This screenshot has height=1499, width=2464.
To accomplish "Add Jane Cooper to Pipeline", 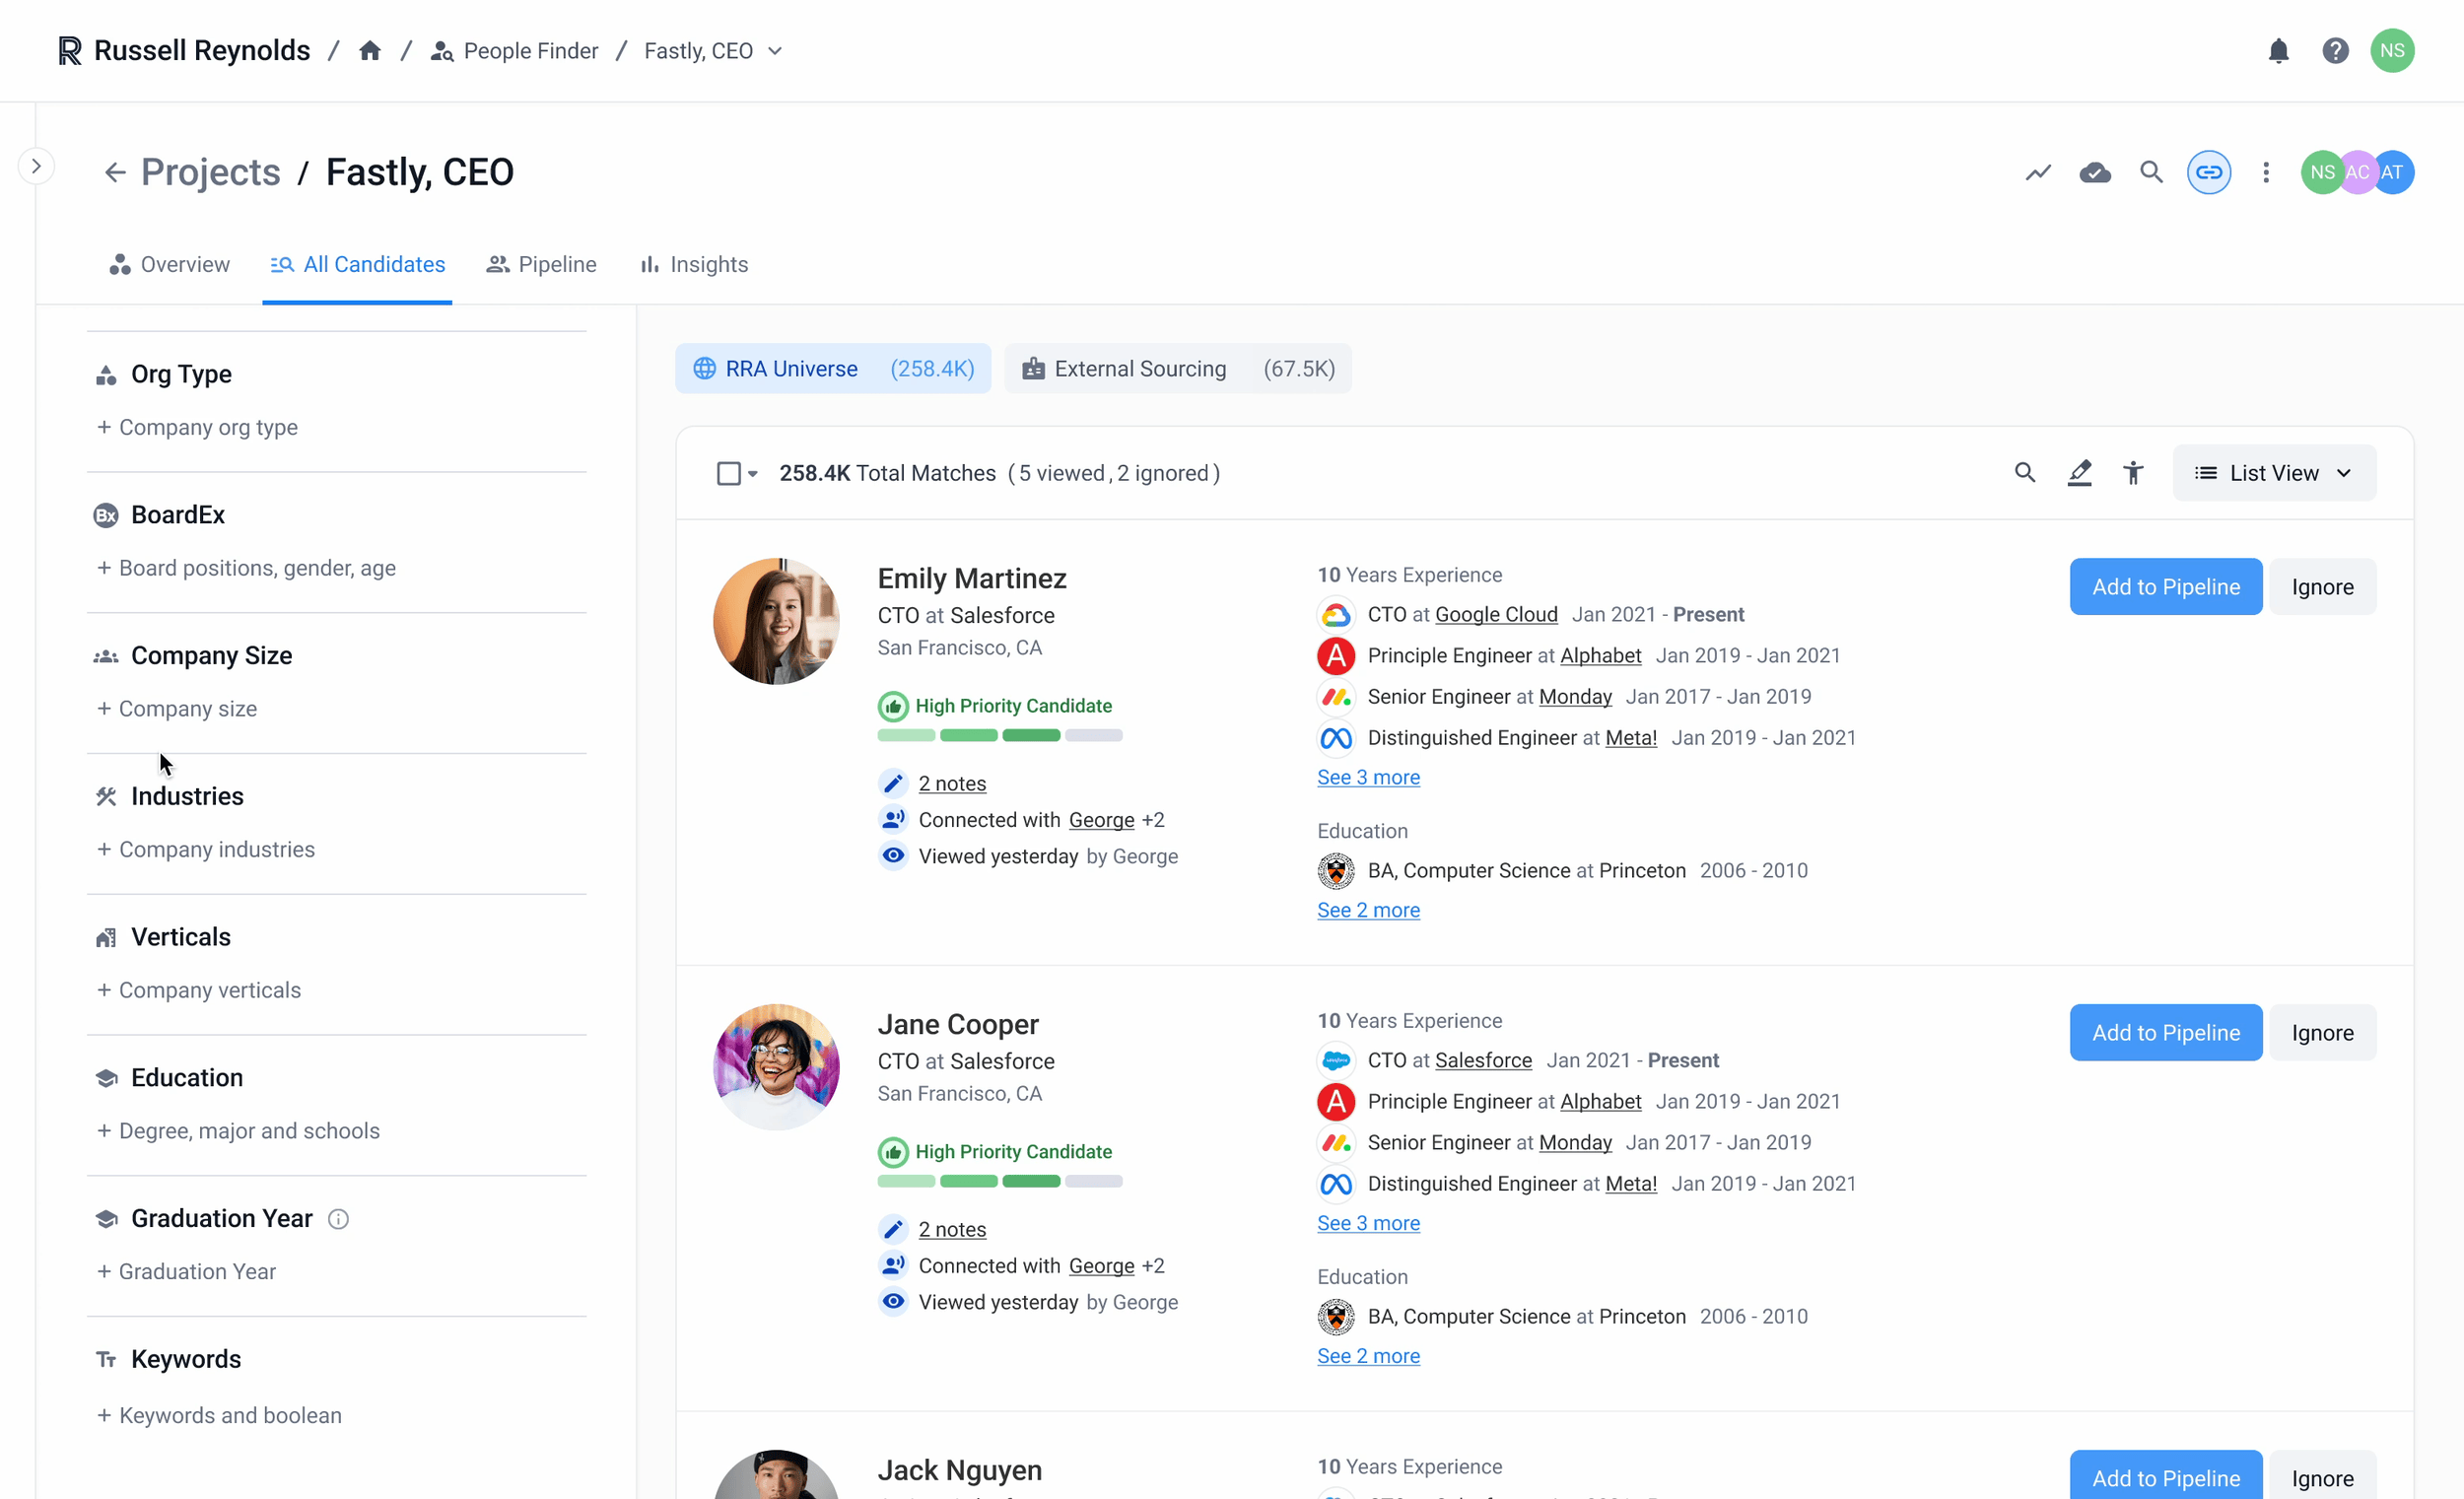I will (2166, 1032).
